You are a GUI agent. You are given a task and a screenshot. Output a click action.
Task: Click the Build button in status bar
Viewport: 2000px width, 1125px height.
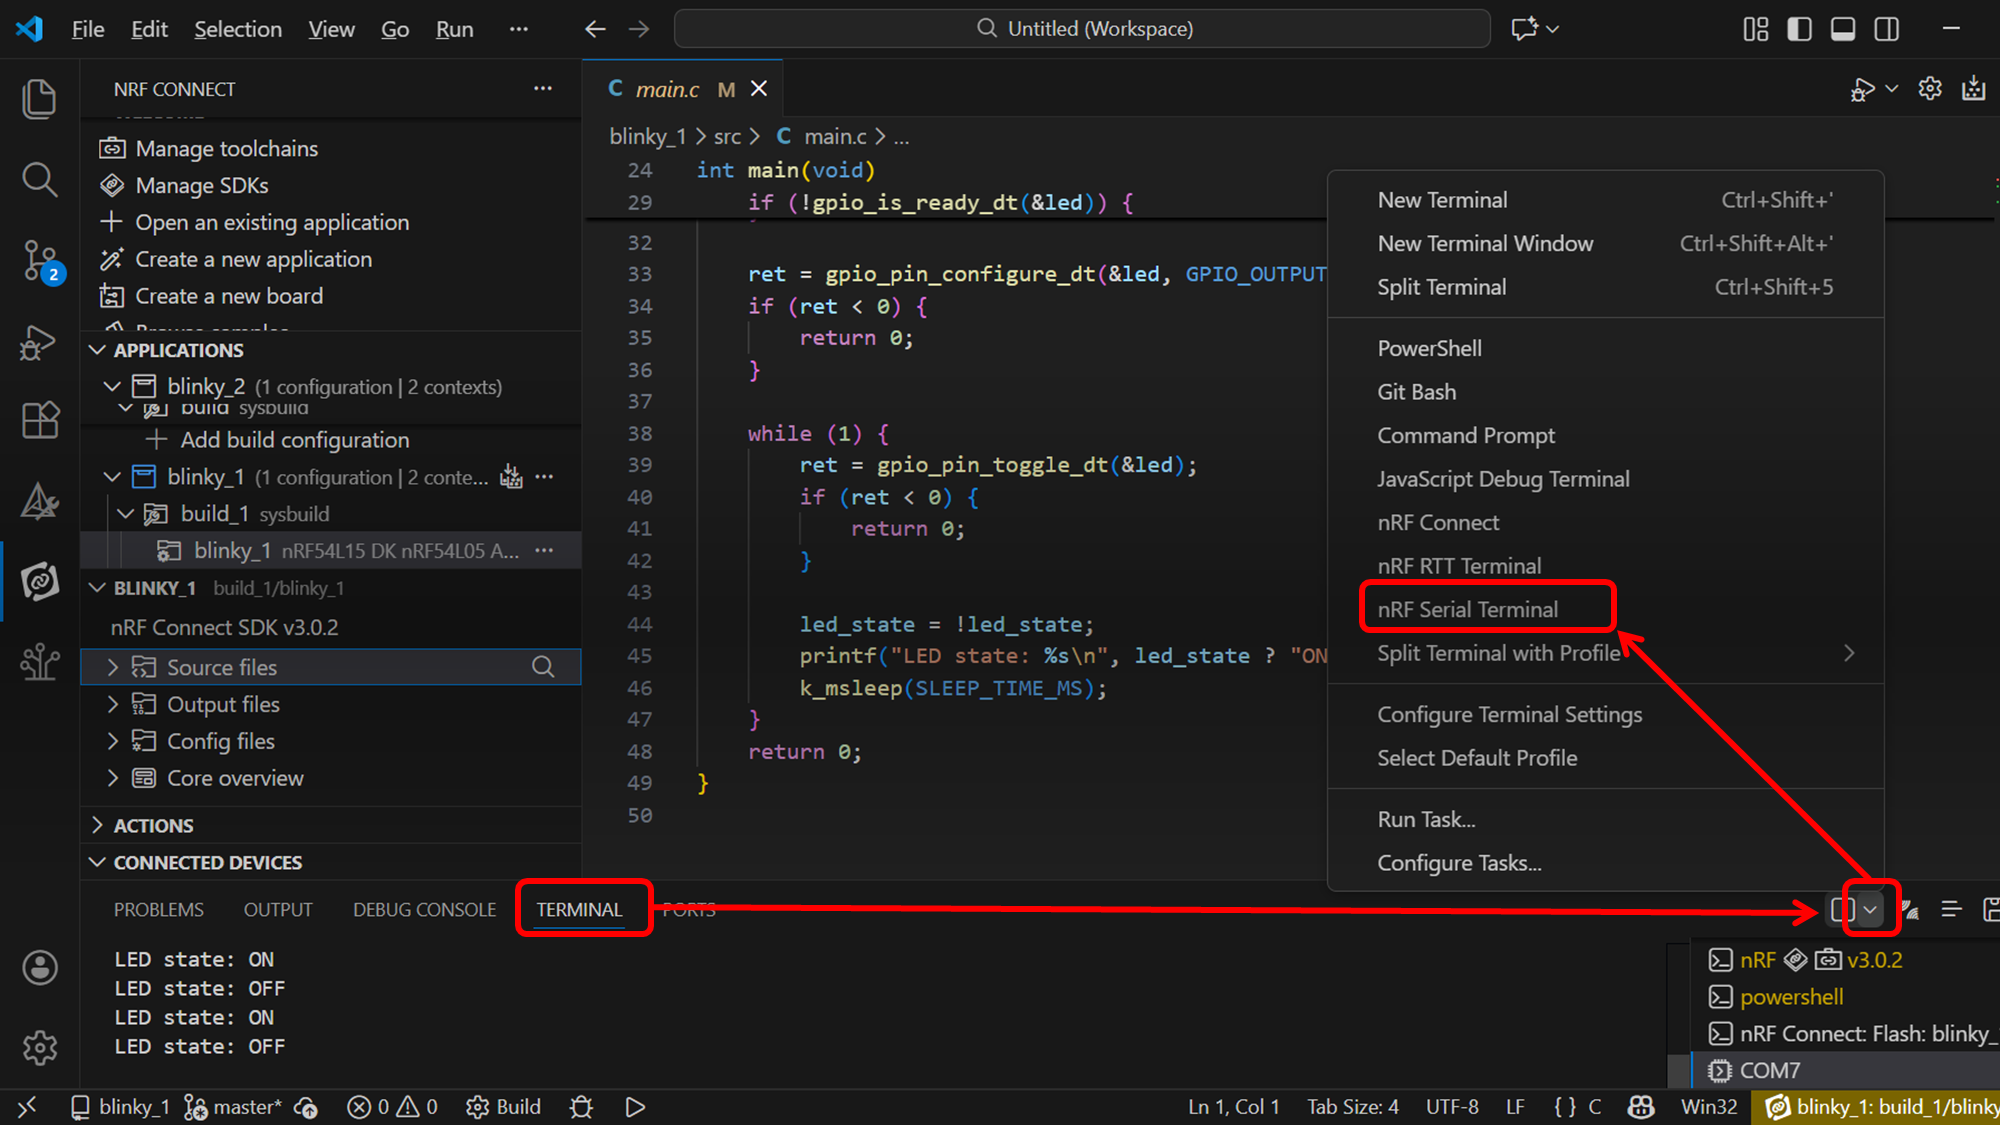click(x=505, y=1107)
